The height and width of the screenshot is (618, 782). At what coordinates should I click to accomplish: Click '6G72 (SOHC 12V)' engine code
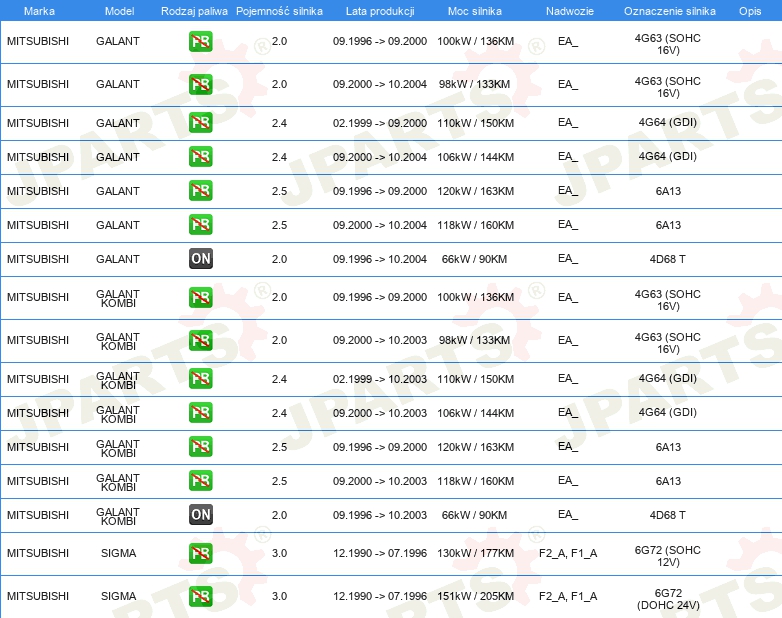point(668,556)
